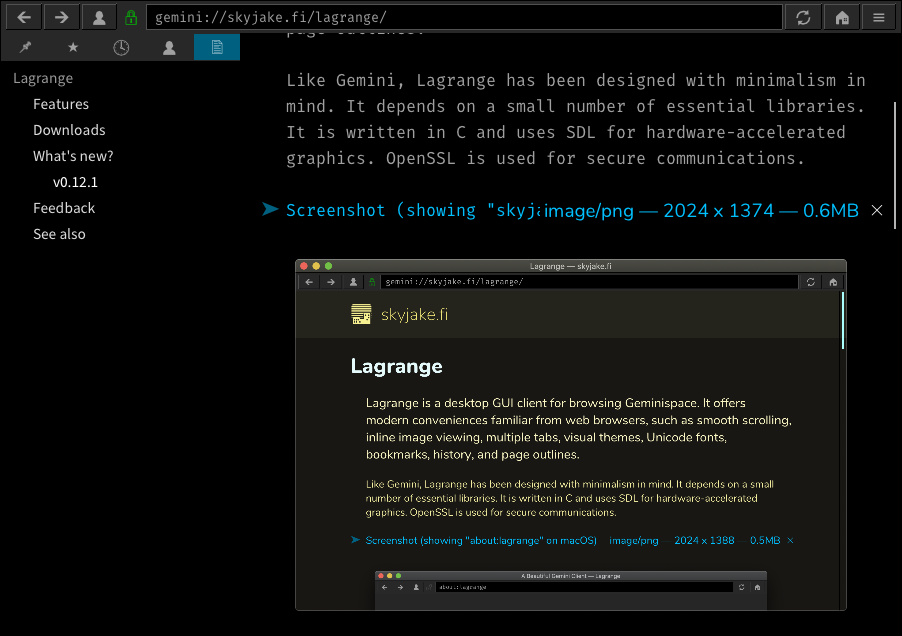Navigate to the Downloads outline heading
The image size is (902, 636).
coord(69,130)
